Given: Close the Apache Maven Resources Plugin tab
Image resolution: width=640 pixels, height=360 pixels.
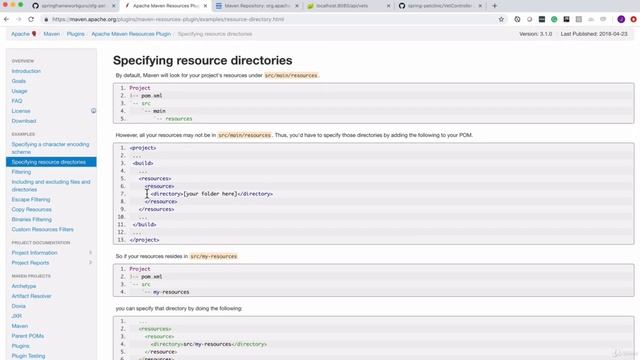Looking at the screenshot, I should click(x=205, y=6).
